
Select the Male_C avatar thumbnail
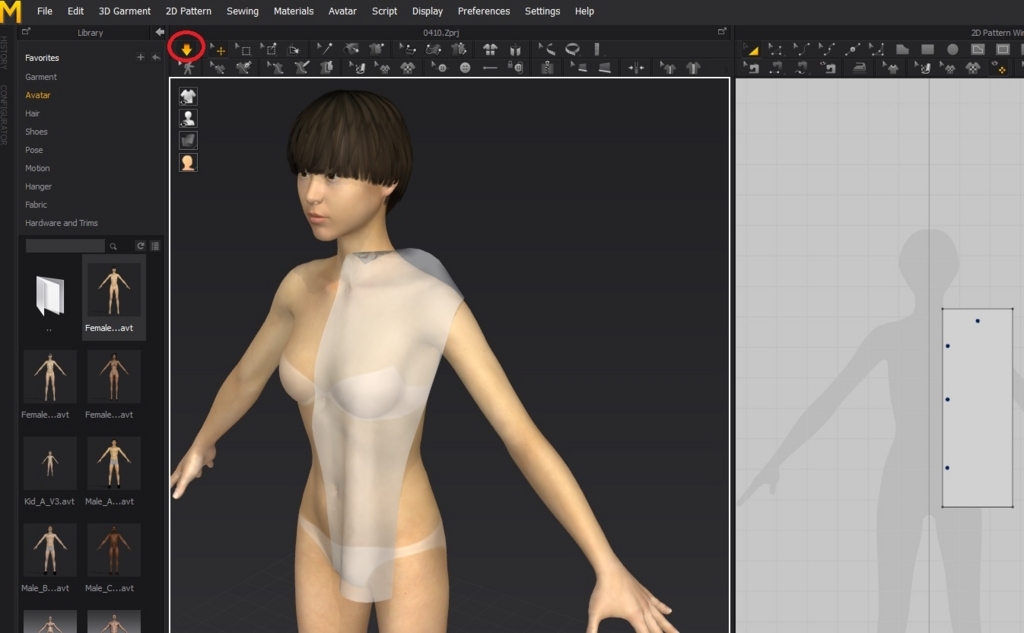pyautogui.click(x=114, y=550)
